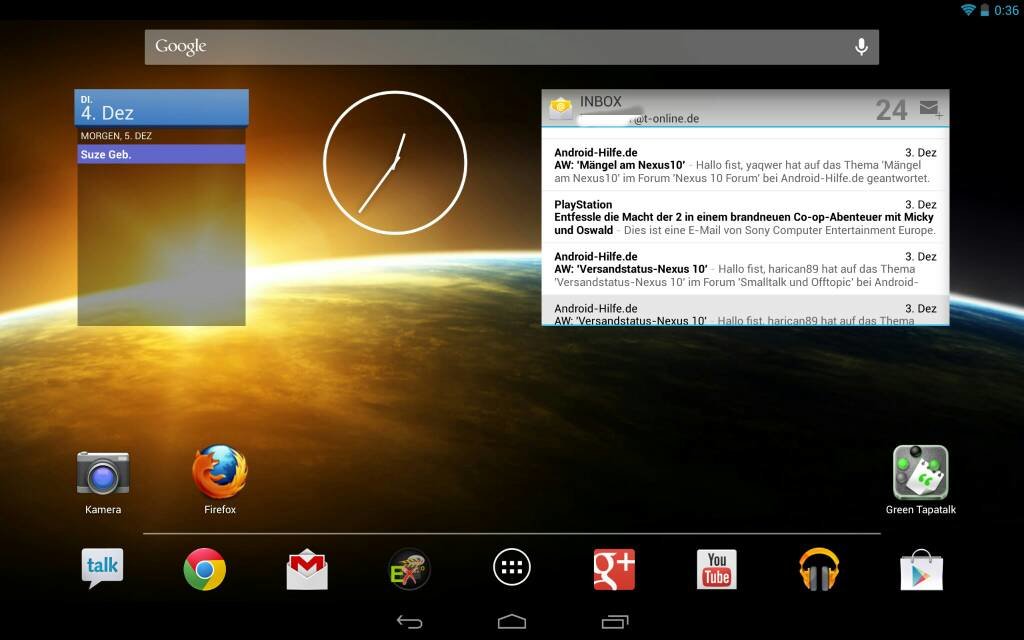Image resolution: width=1024 pixels, height=640 pixels.
Task: Open Google Play Store
Action: click(921, 569)
